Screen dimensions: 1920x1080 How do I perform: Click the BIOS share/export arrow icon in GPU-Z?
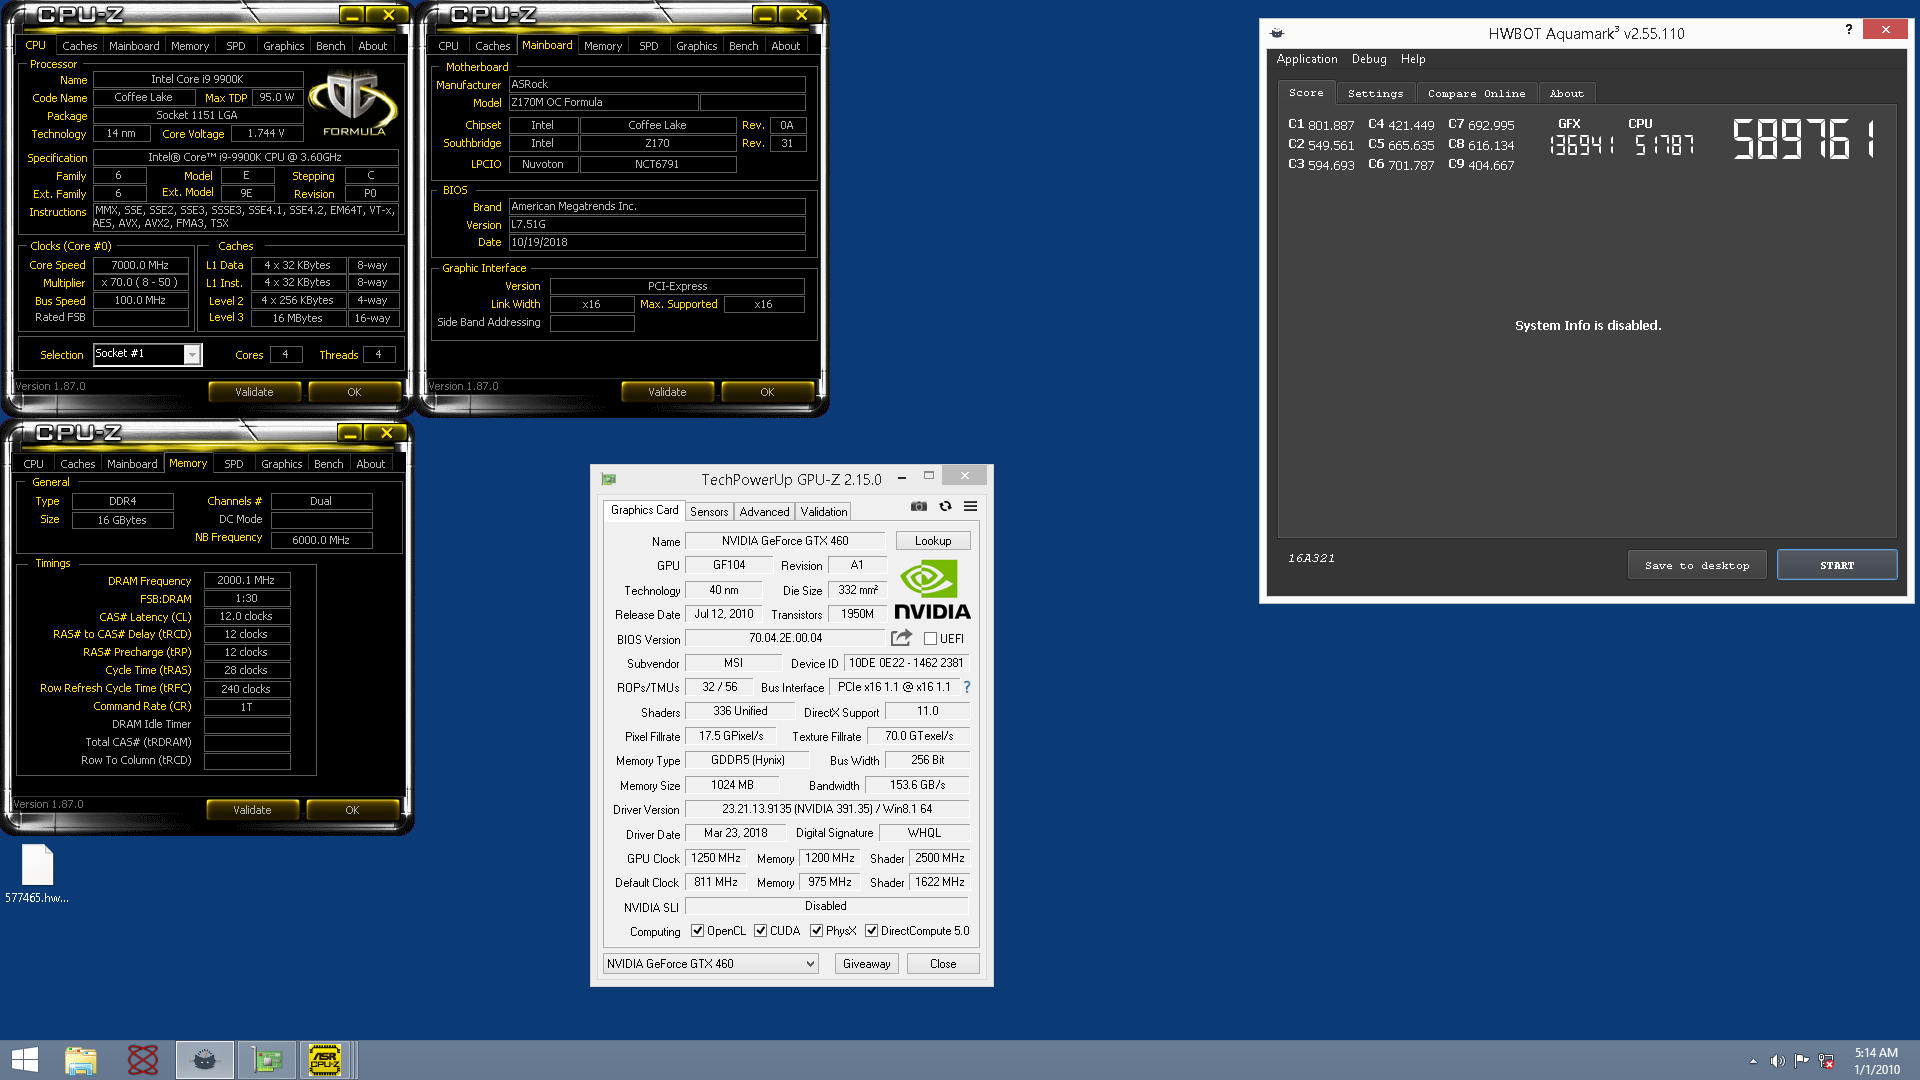tap(901, 638)
